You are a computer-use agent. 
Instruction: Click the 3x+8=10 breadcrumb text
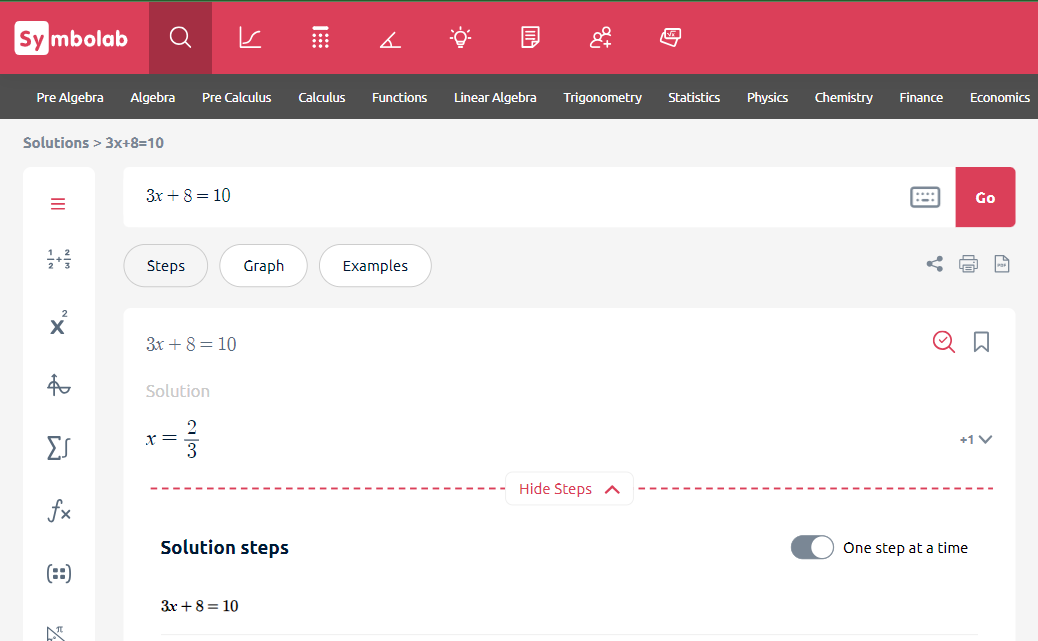[134, 143]
